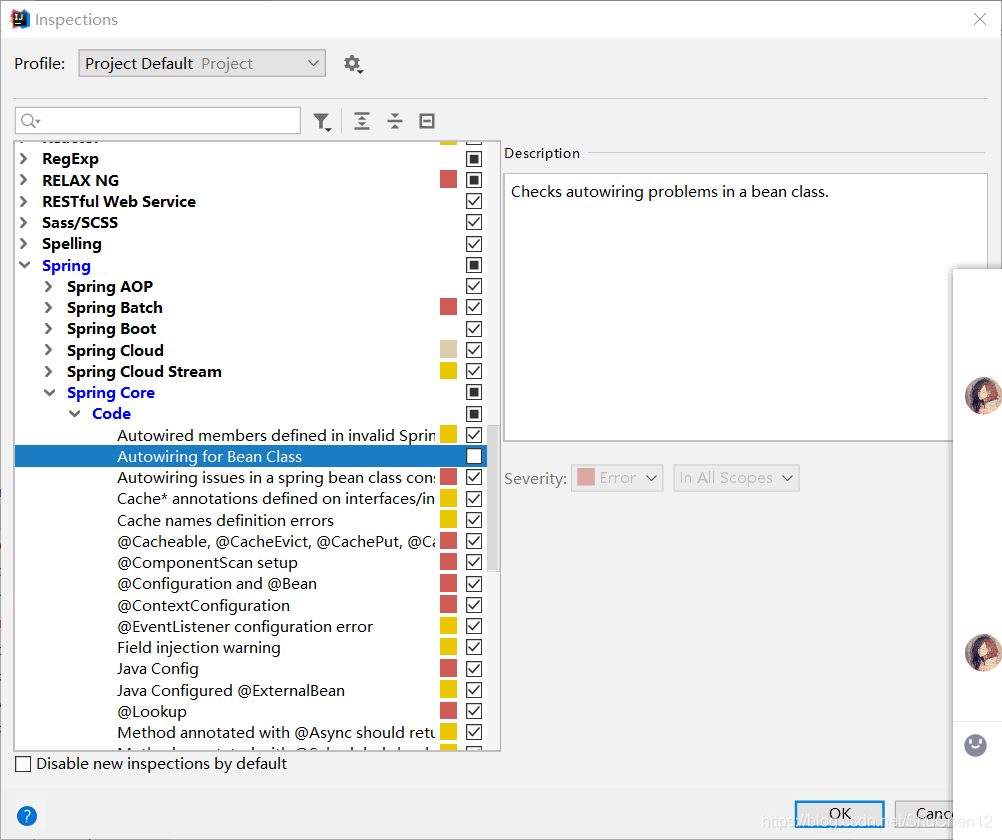Click the search magnifier icon in filter field
Viewport: 1002px width, 840px height.
click(x=29, y=121)
